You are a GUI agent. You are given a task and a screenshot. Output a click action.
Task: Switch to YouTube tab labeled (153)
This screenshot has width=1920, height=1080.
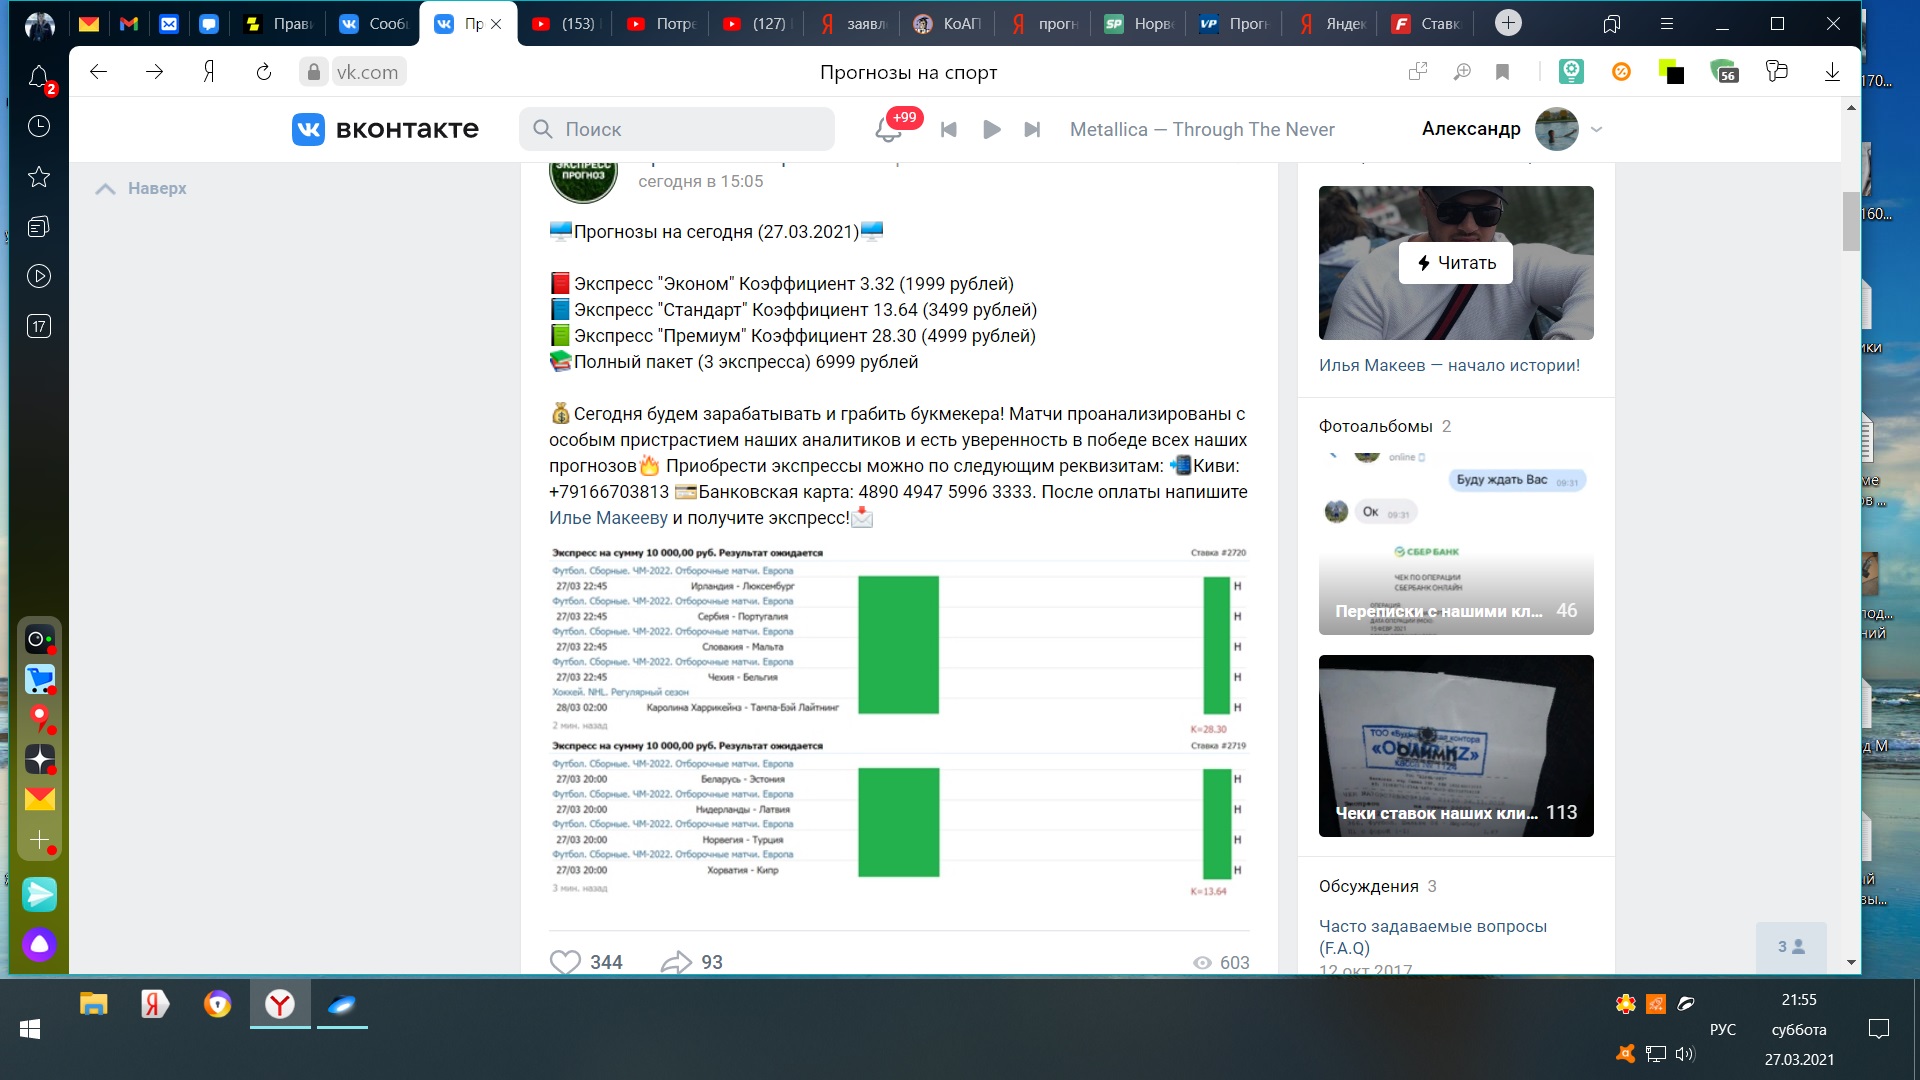coord(565,24)
